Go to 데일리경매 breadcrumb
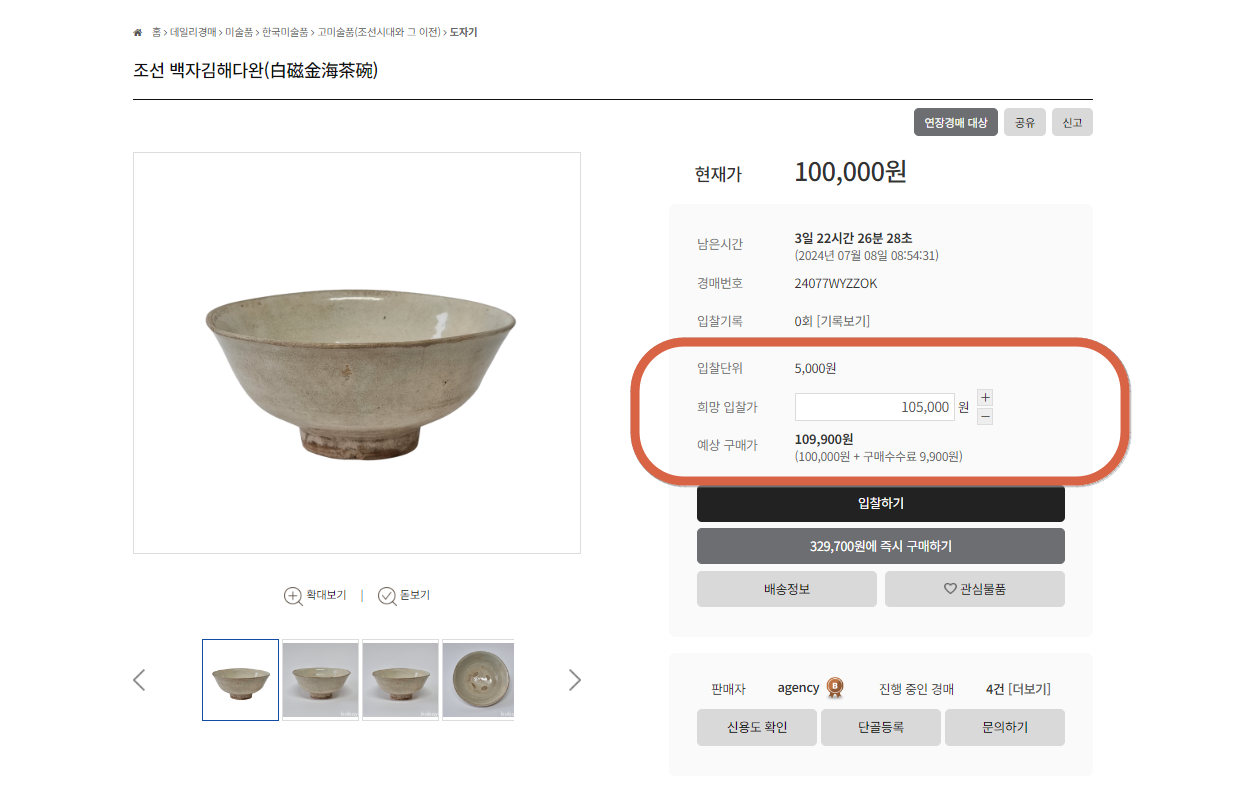1236x810 pixels. (193, 32)
